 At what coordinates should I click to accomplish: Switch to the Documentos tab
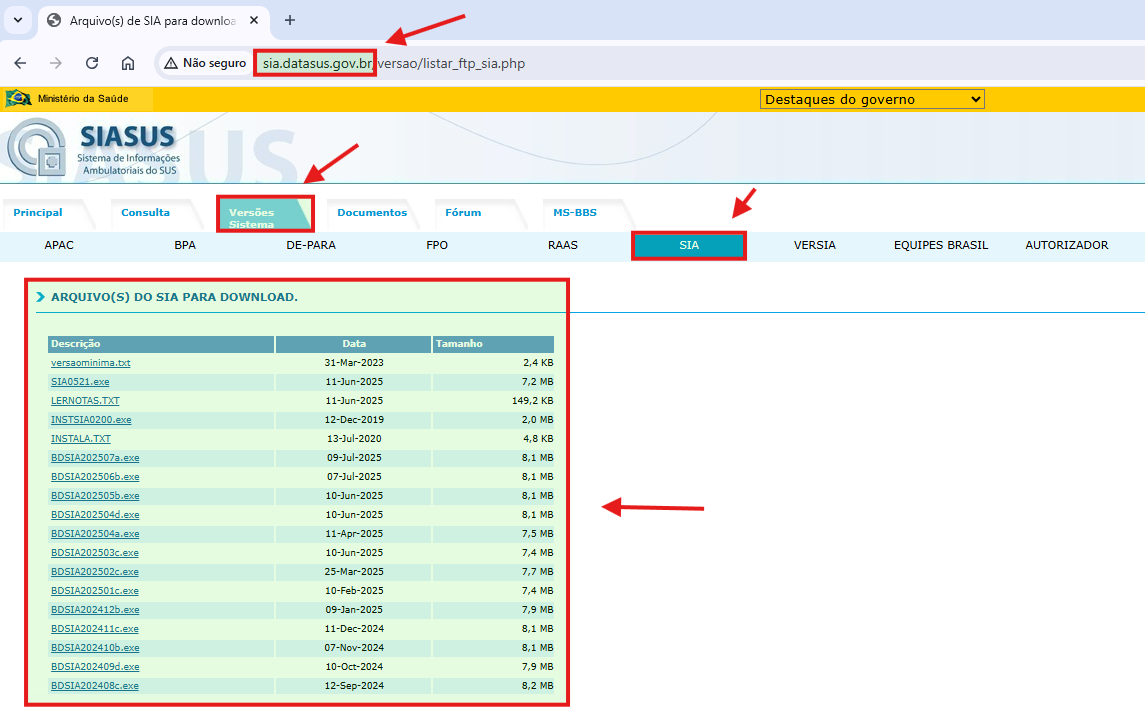tap(371, 213)
